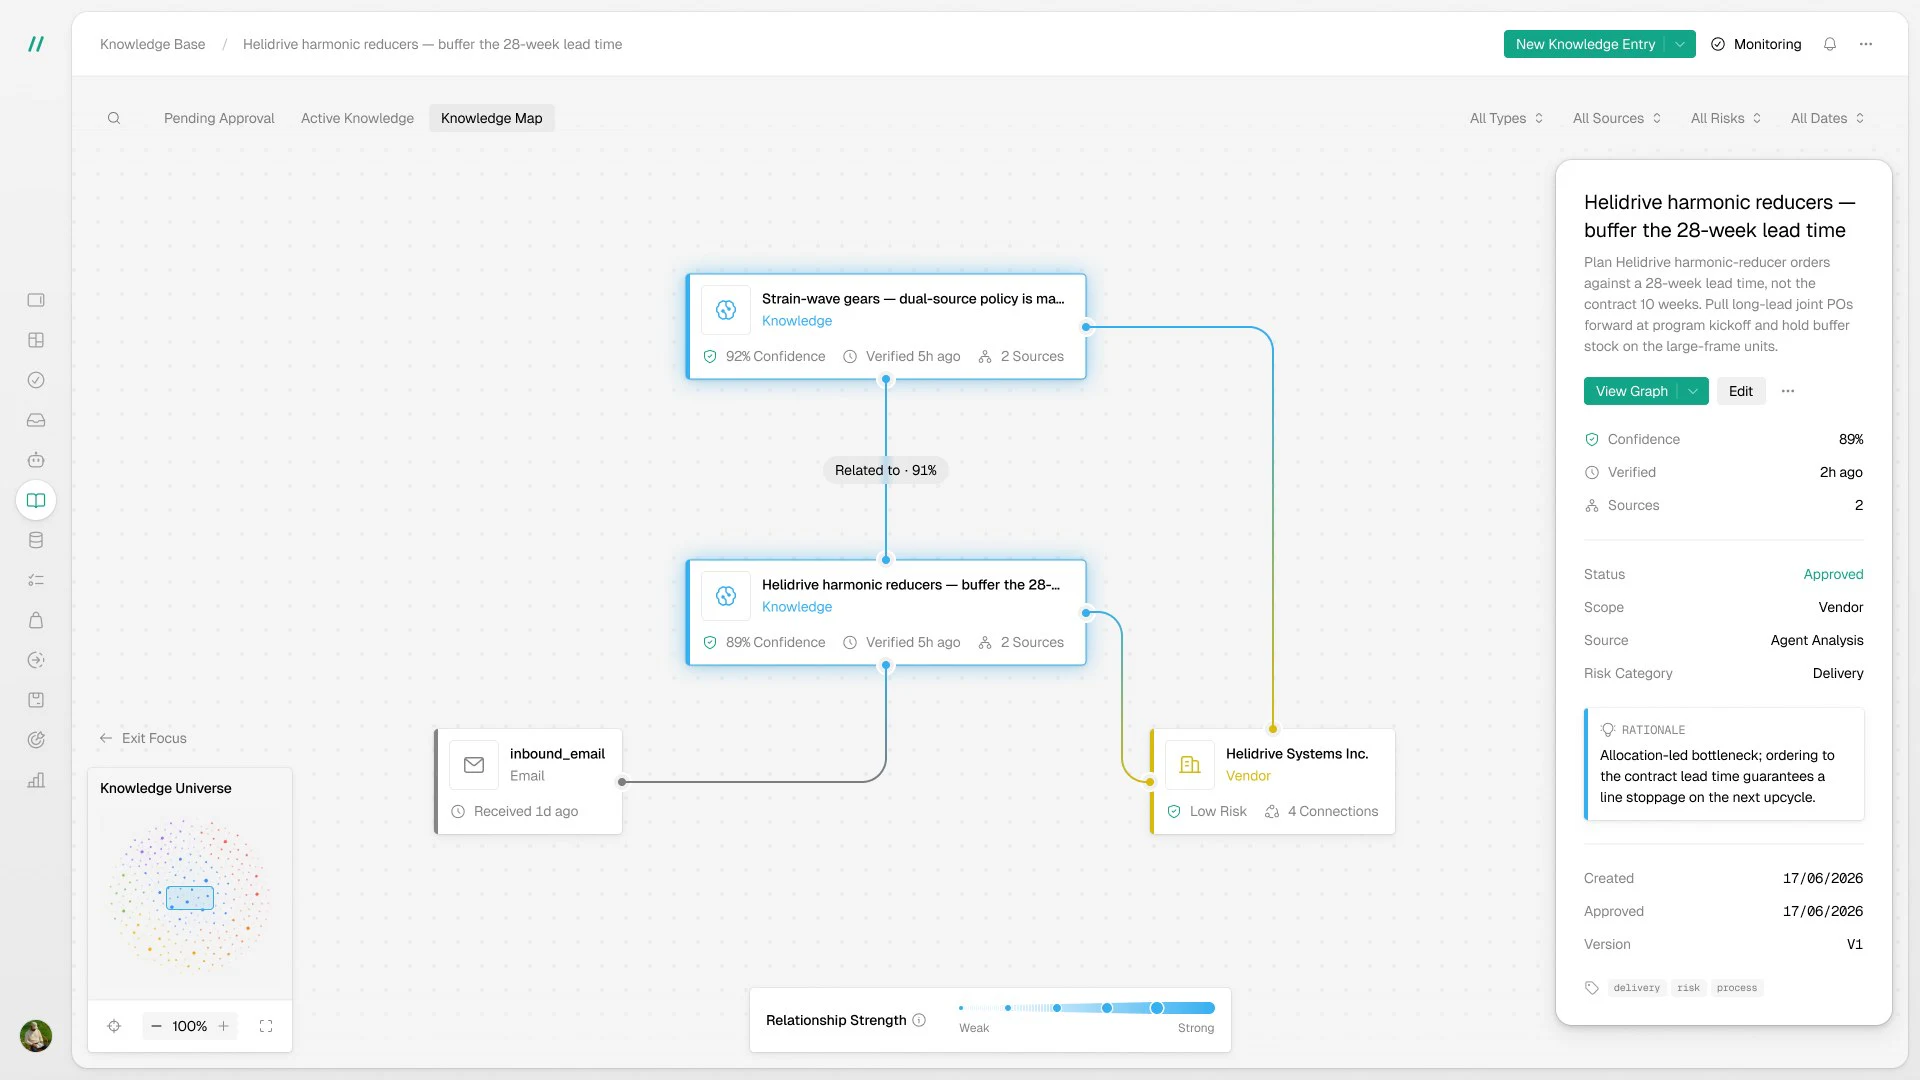Click the Strong end relationship strength handle

[x=1157, y=1008]
